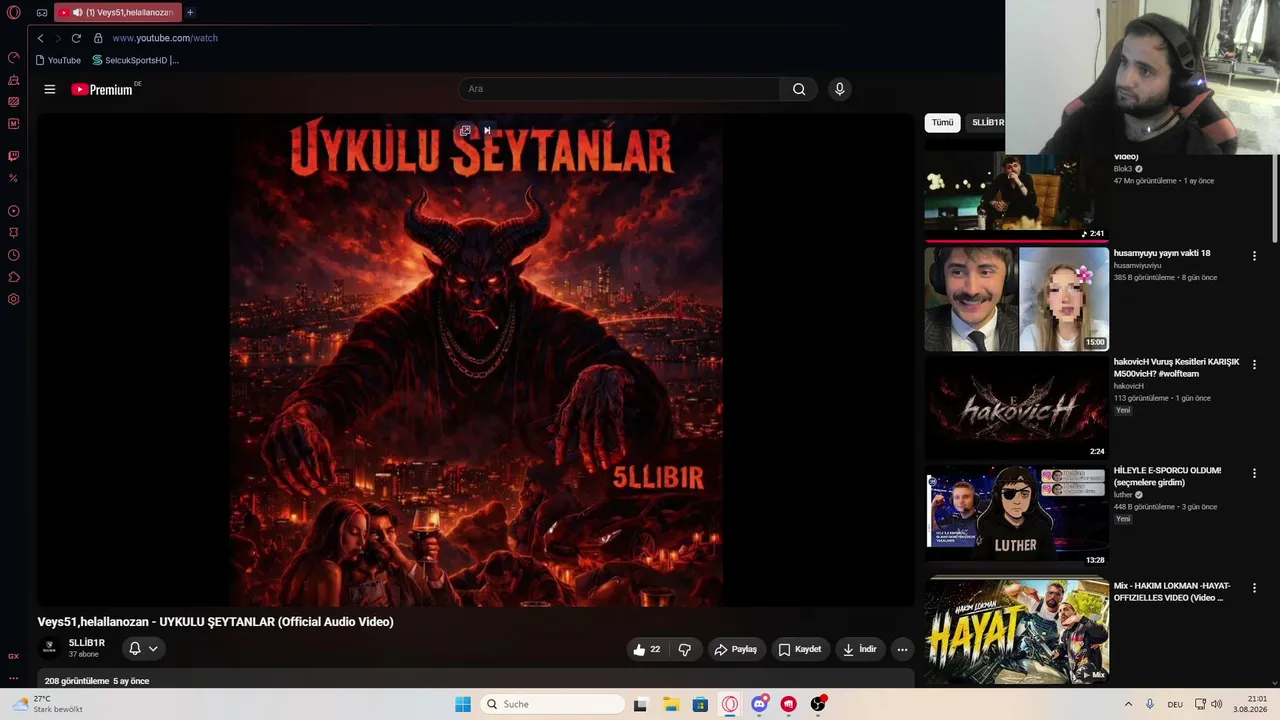Click the Windows taskbar Suche search box
Screen dimensions: 1280x720
(x=553, y=704)
